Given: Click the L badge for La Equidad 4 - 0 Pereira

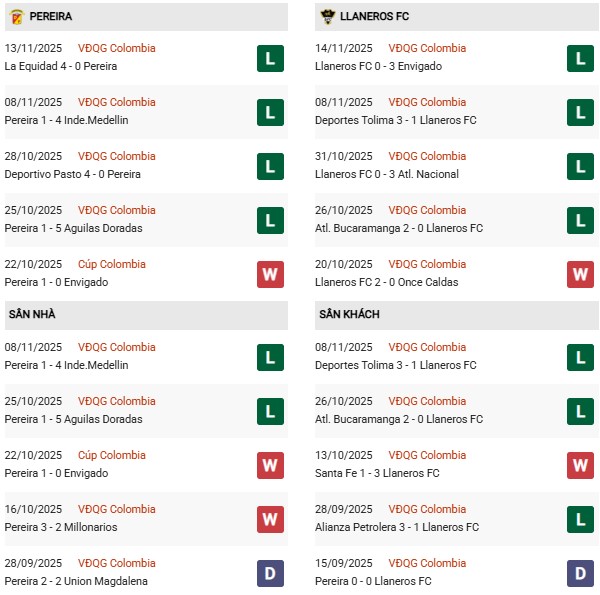Looking at the screenshot, I should point(270,58).
